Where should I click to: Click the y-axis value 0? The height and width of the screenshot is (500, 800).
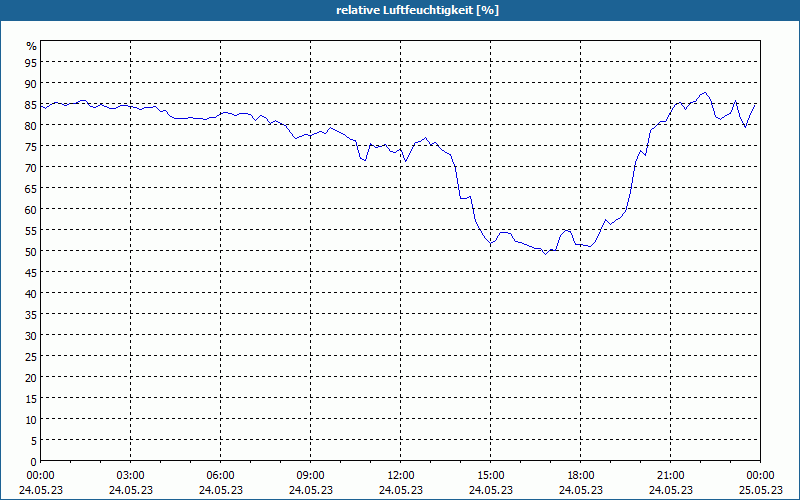point(34,462)
